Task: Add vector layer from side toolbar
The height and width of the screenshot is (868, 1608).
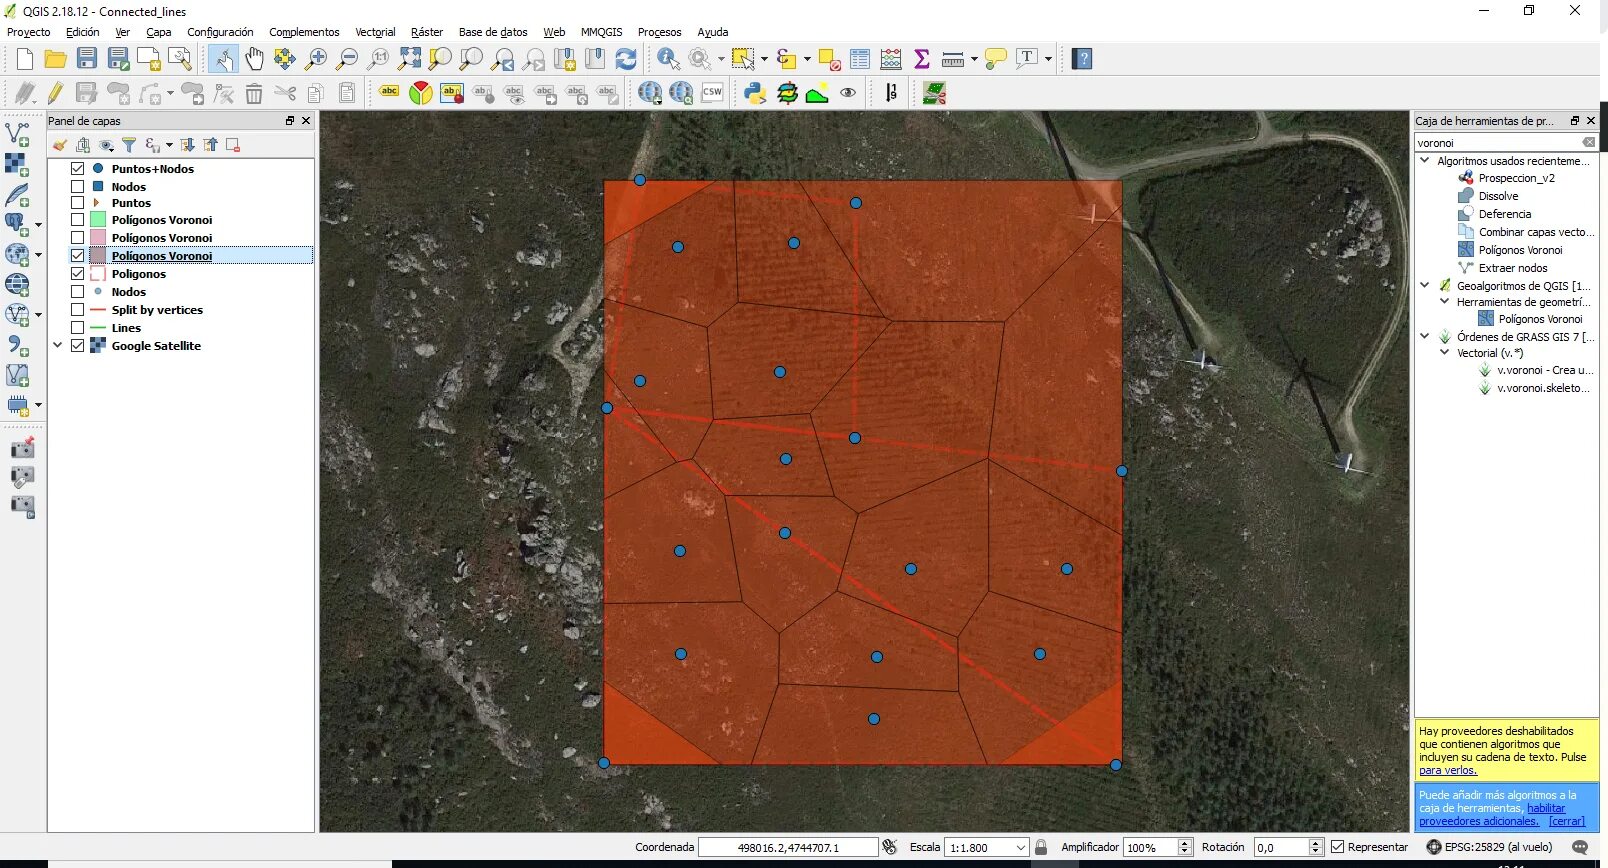Action: 17,133
